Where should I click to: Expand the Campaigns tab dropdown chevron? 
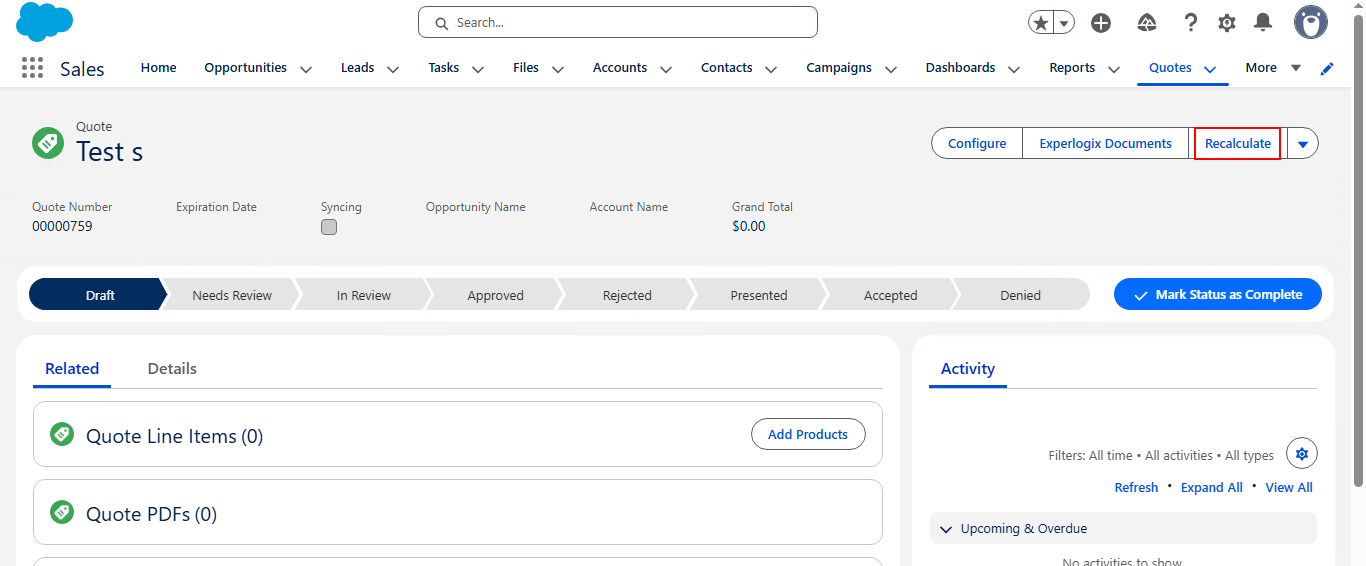(x=891, y=69)
